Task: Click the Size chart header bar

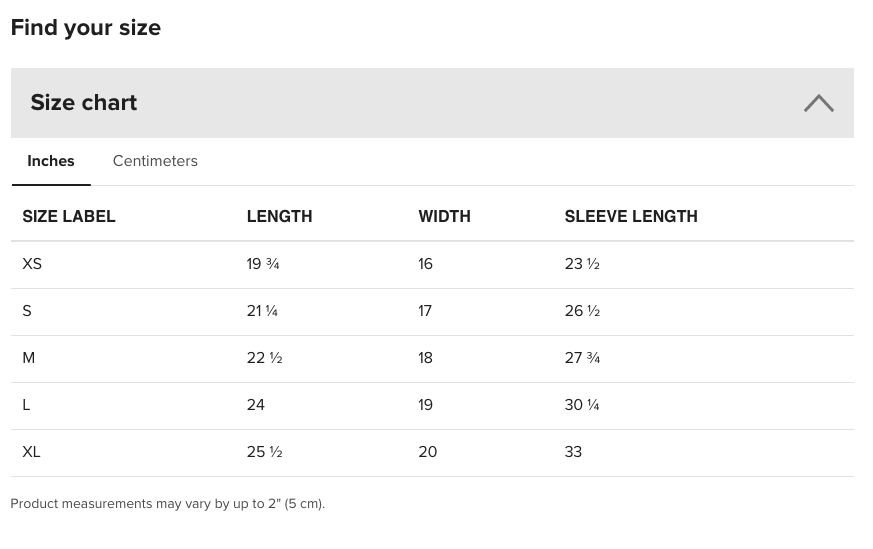Action: (x=432, y=103)
